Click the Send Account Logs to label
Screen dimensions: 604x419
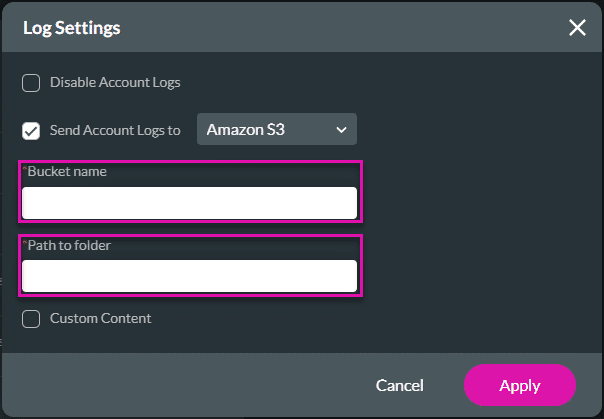(115, 130)
